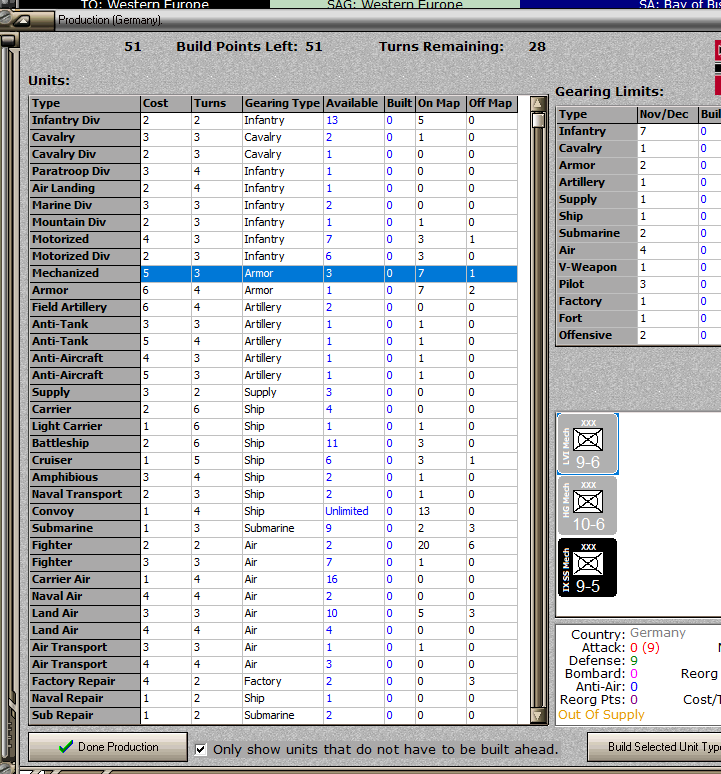Click the 'On Map' column header
Viewport: 721px width, 774px height.
441,103
